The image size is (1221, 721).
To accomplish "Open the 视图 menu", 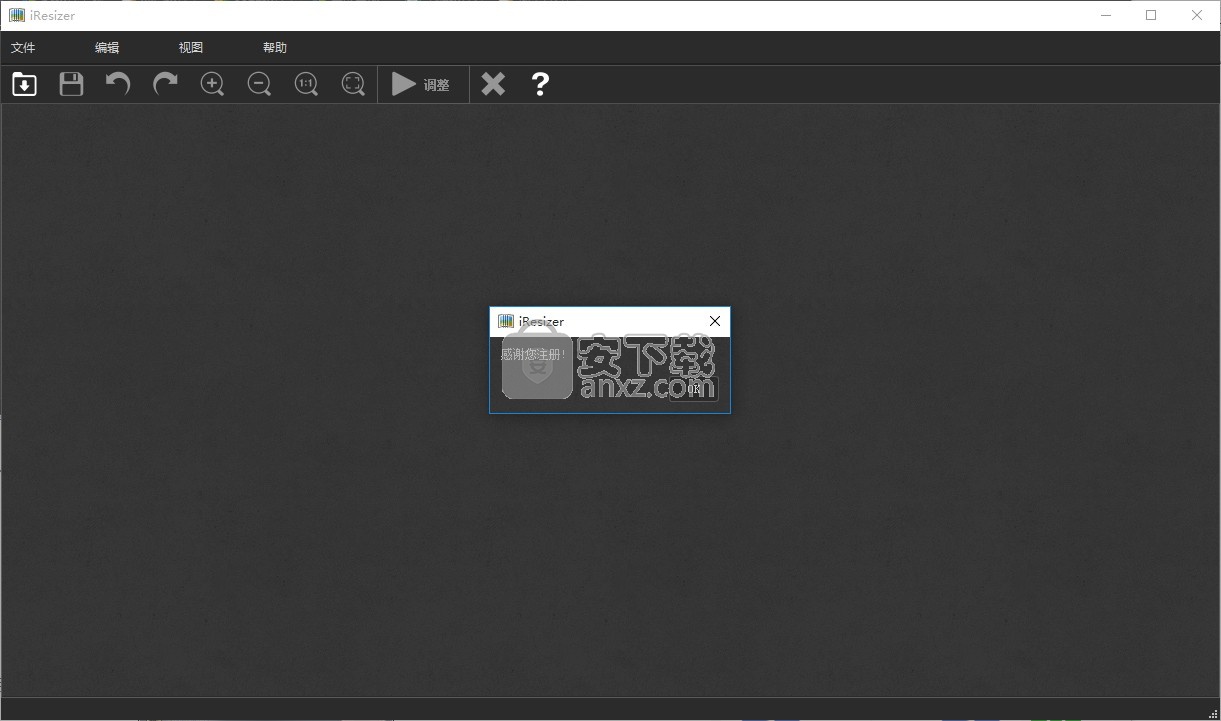I will coord(191,48).
